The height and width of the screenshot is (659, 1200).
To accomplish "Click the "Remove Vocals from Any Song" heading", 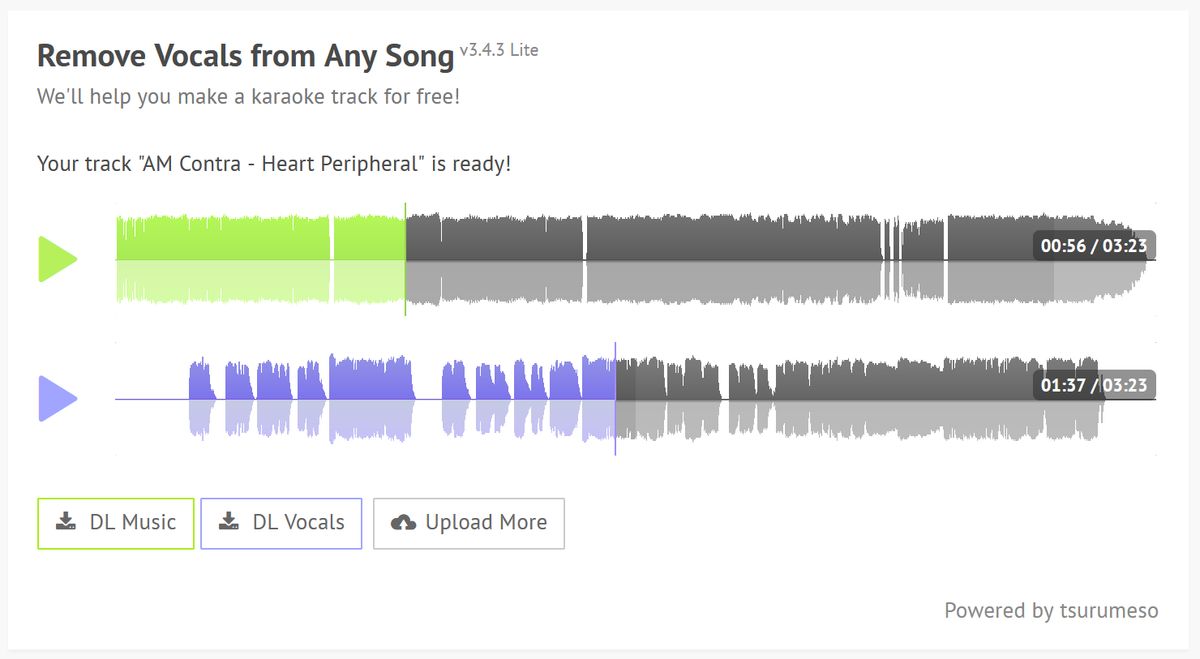I will [x=245, y=56].
